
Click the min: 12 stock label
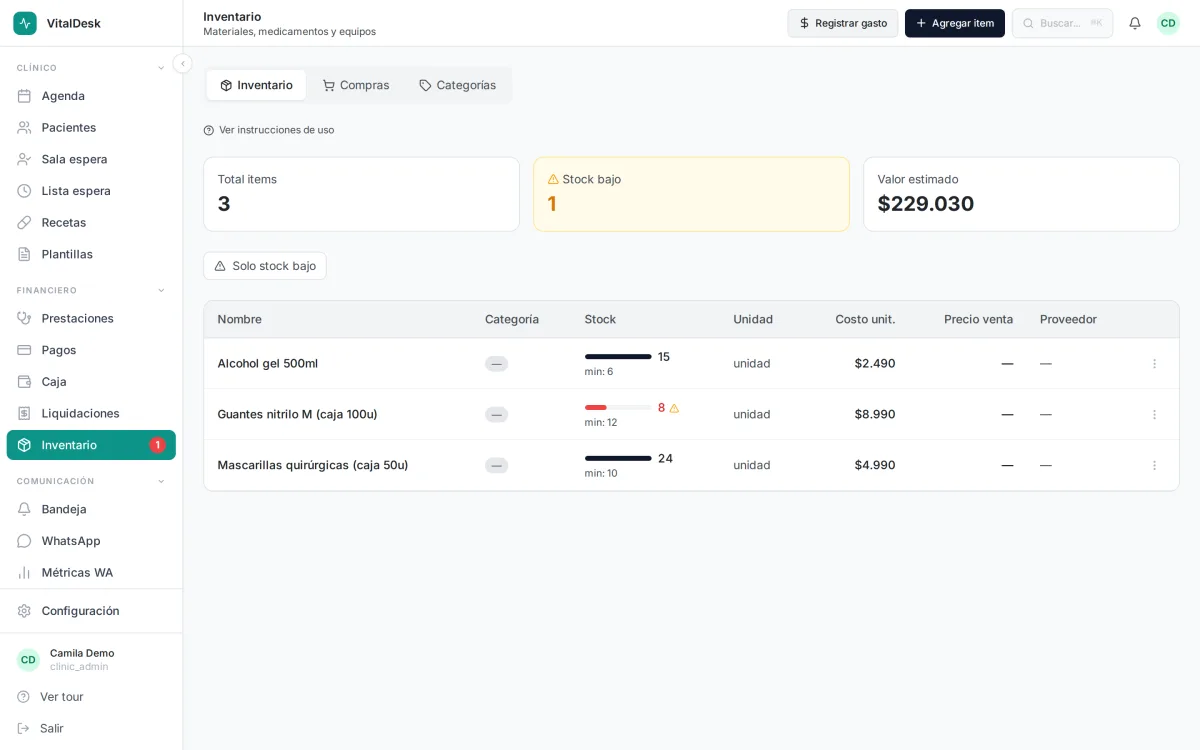coord(601,423)
